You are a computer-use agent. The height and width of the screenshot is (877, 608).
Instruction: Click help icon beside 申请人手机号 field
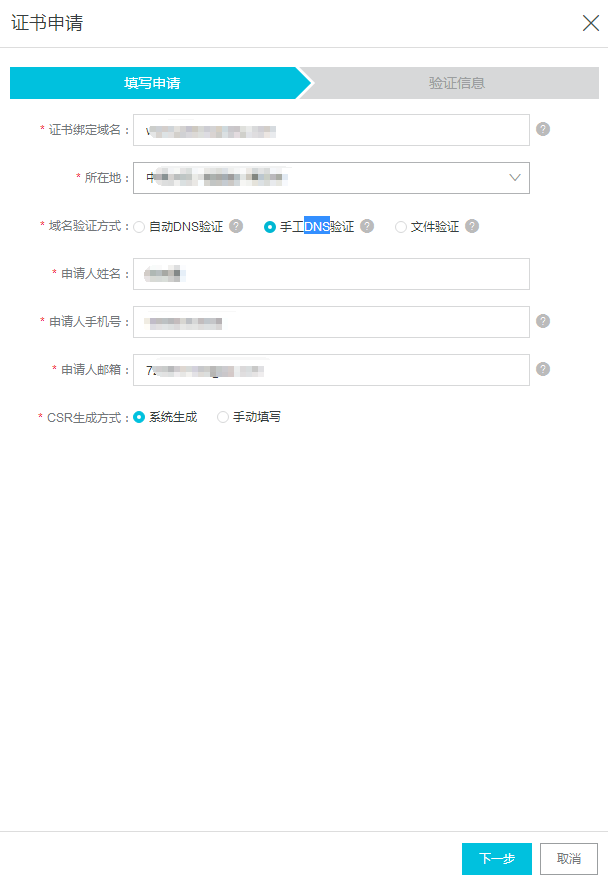(x=543, y=321)
